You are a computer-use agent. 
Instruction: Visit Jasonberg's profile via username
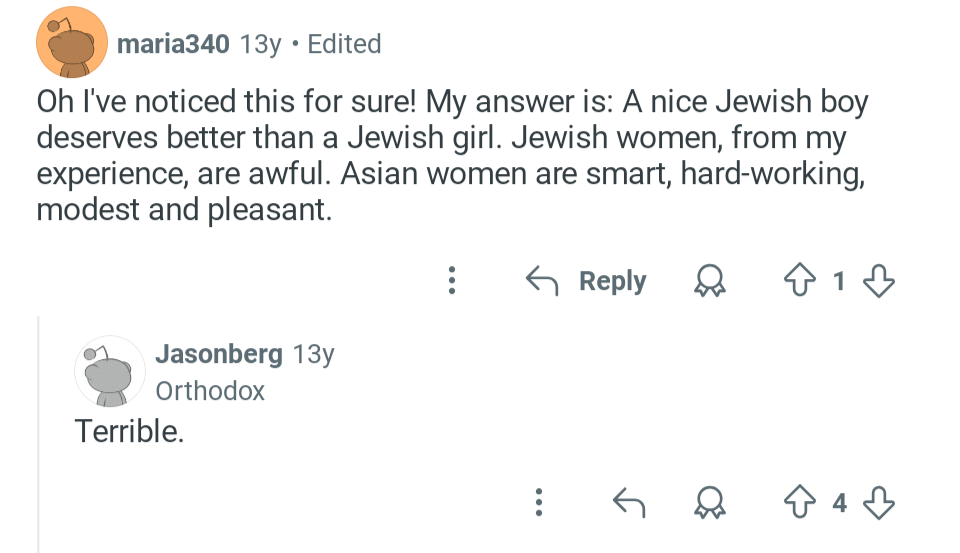[219, 354]
